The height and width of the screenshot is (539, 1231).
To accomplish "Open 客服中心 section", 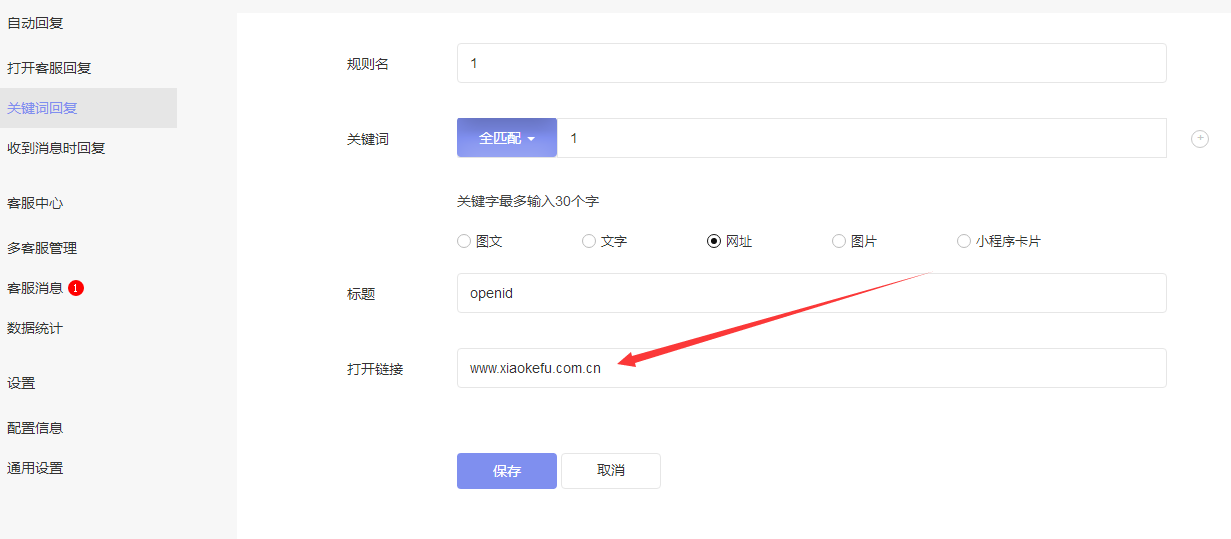I will pos(35,203).
